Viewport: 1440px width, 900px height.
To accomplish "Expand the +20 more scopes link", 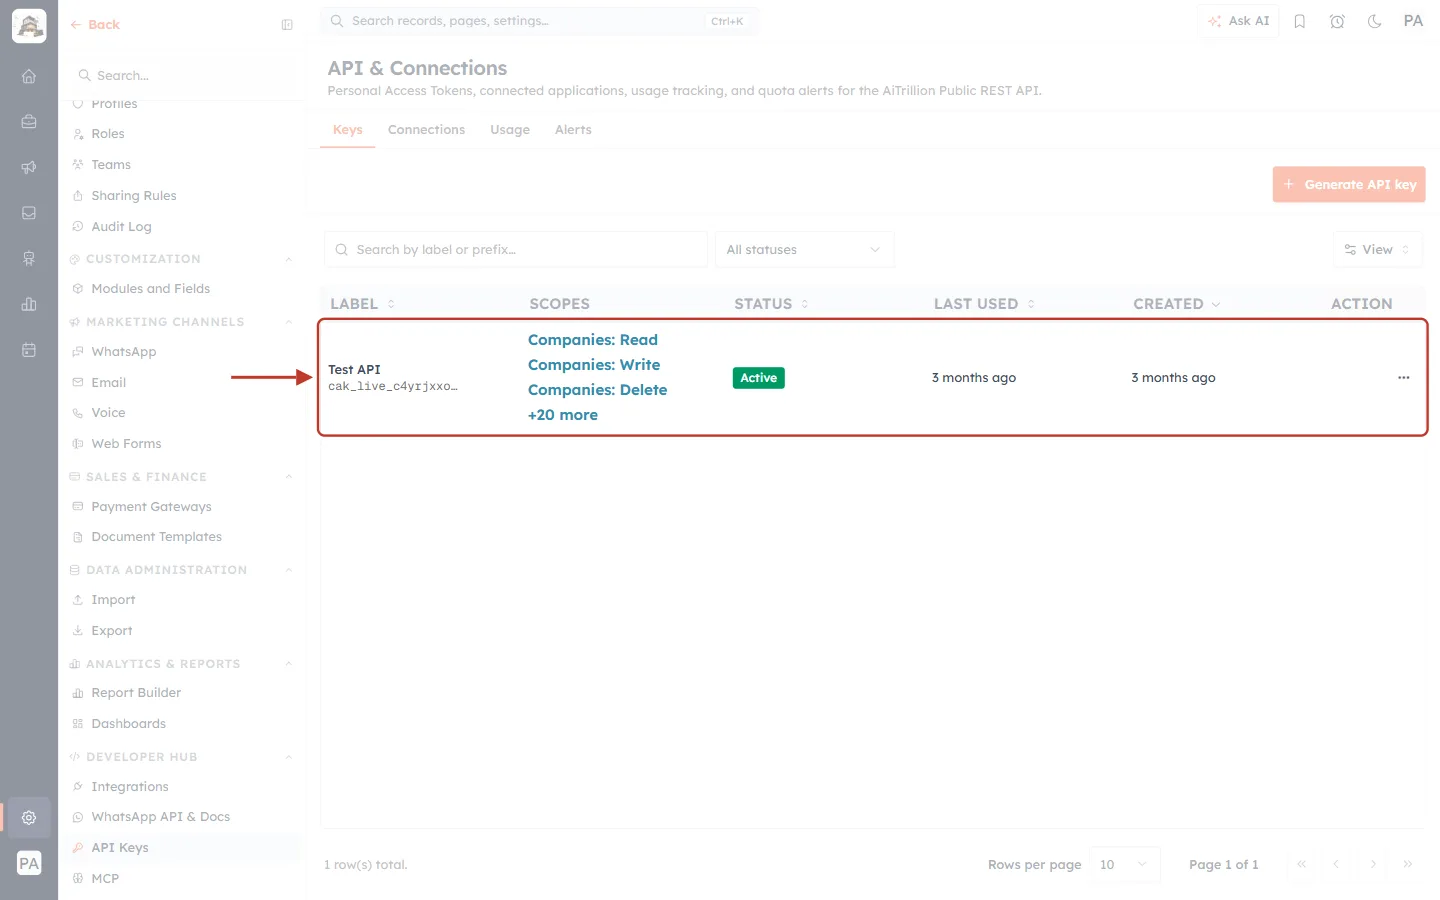I will click(x=563, y=415).
